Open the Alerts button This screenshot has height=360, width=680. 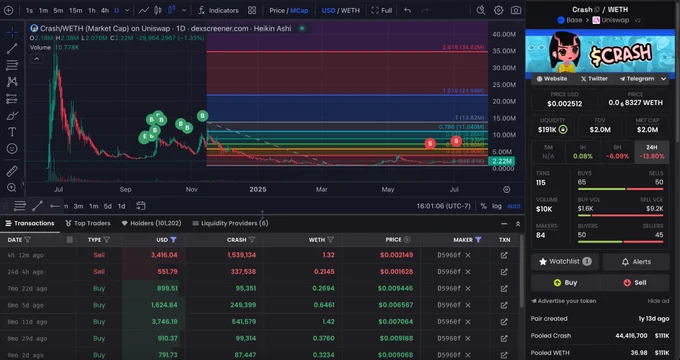[x=636, y=262]
